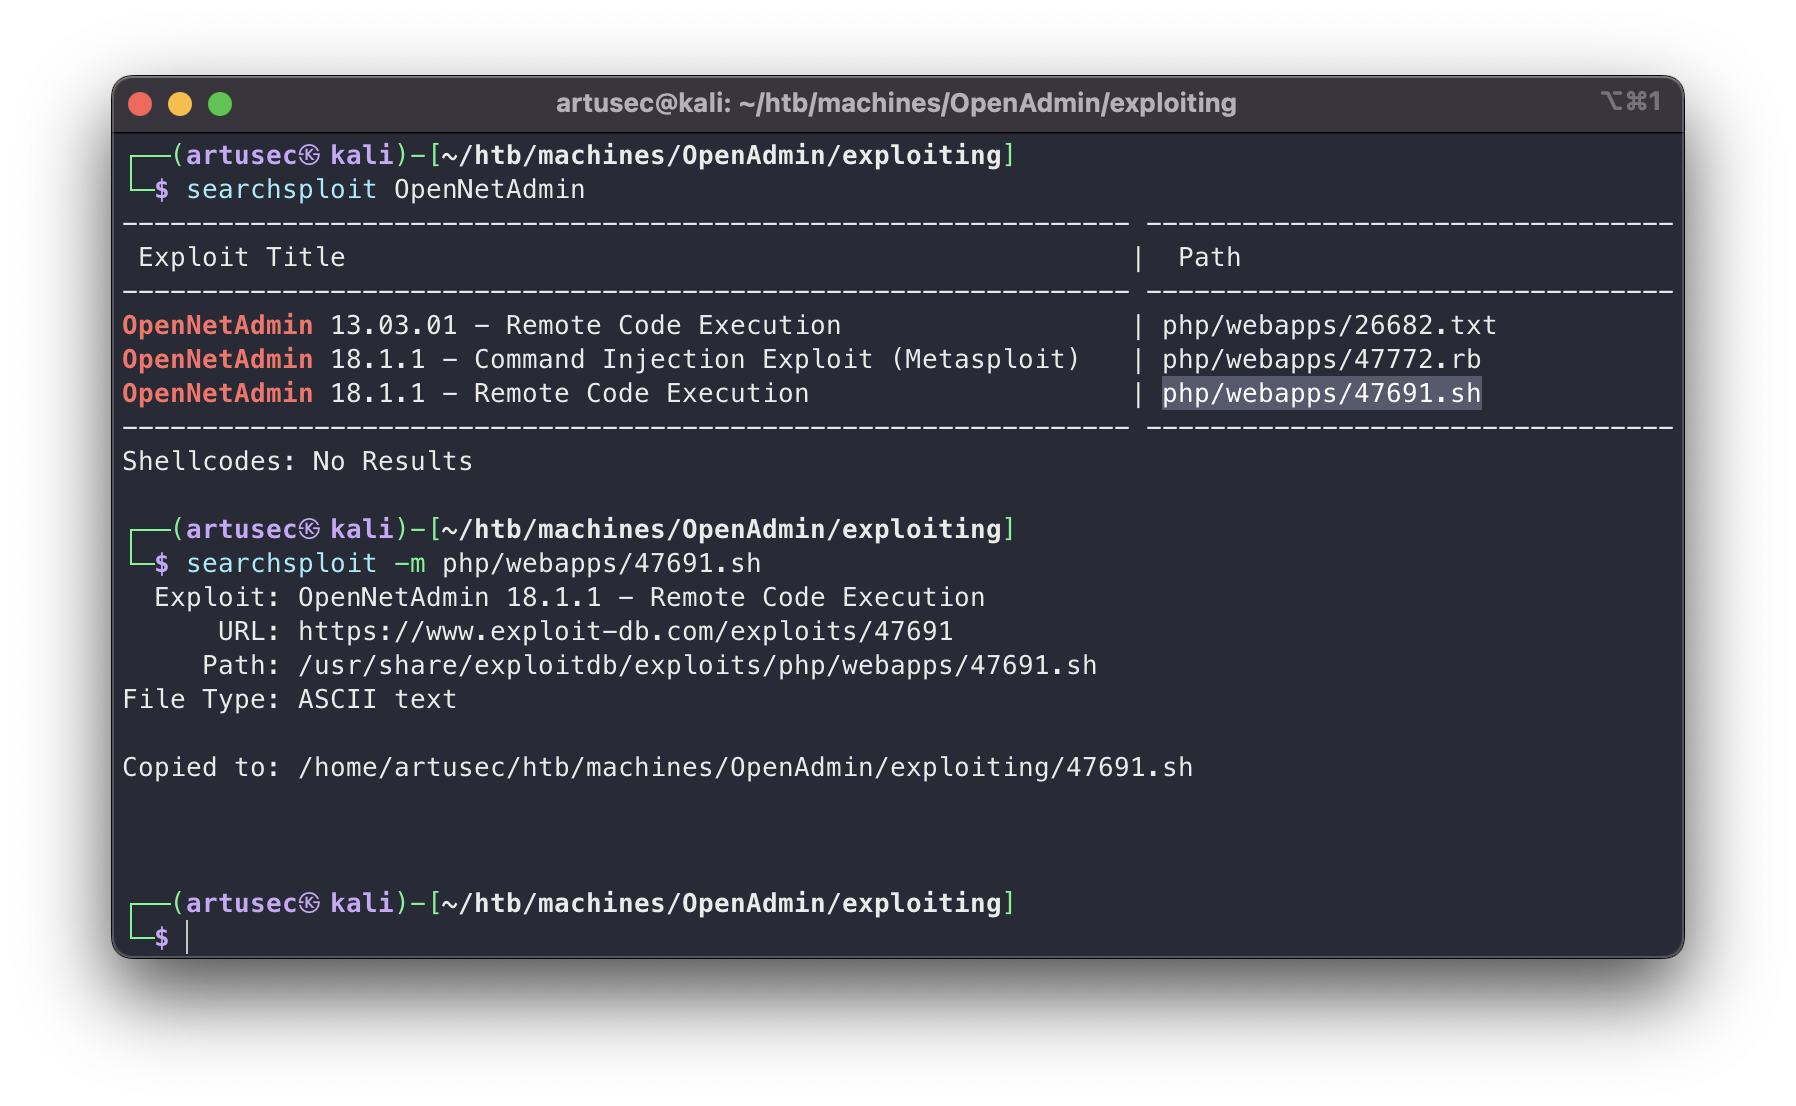Click the 'Path' column header

click(x=1209, y=257)
